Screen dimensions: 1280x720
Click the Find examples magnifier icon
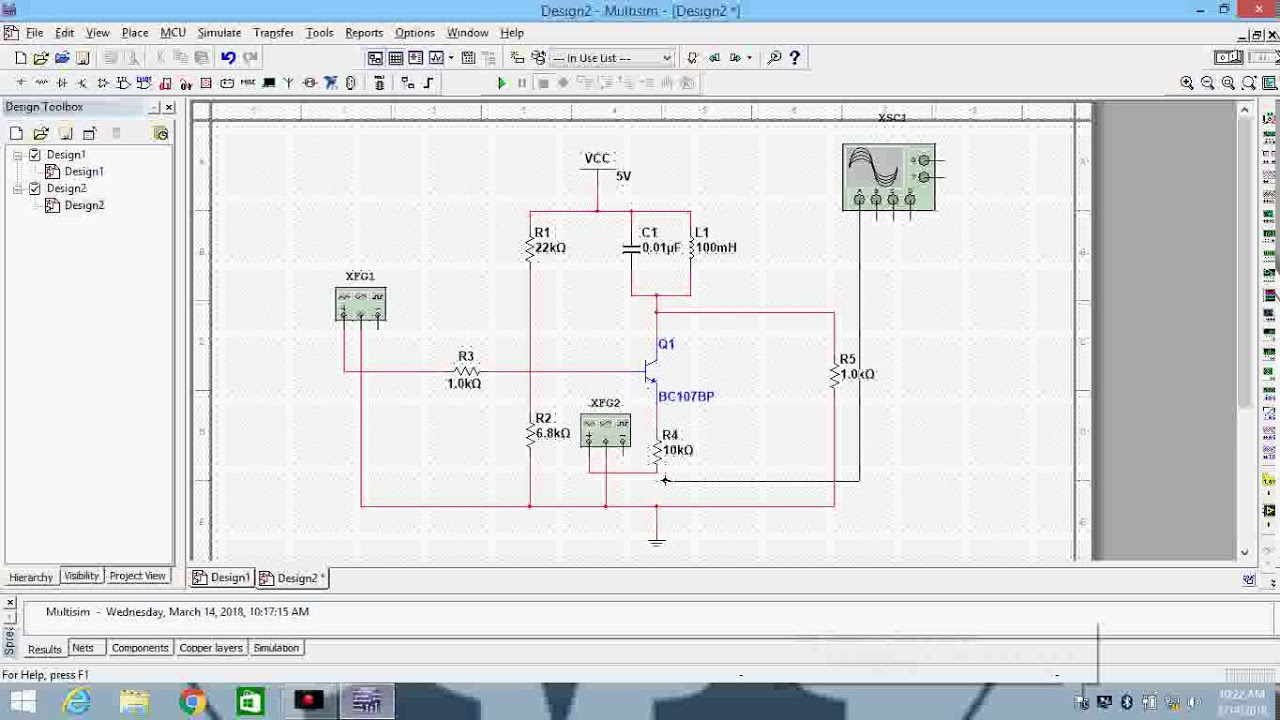point(774,58)
